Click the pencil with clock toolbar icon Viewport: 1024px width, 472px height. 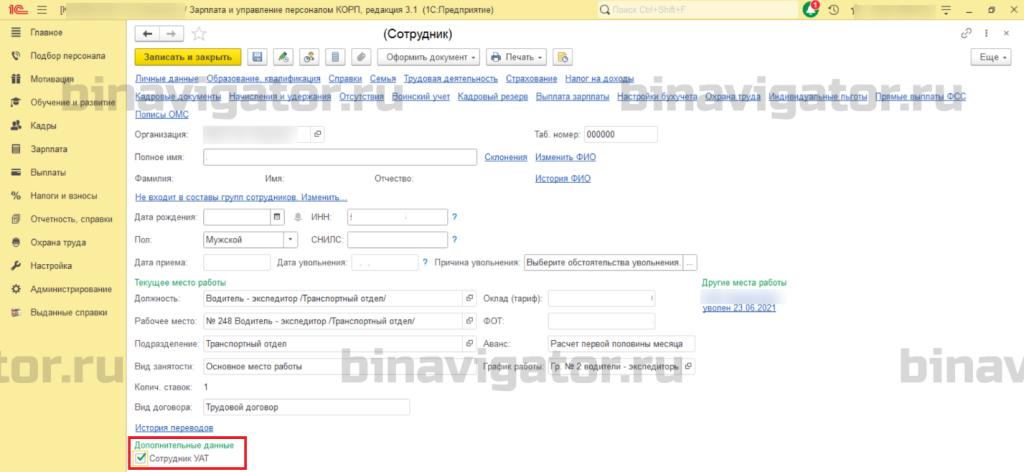[x=283, y=57]
